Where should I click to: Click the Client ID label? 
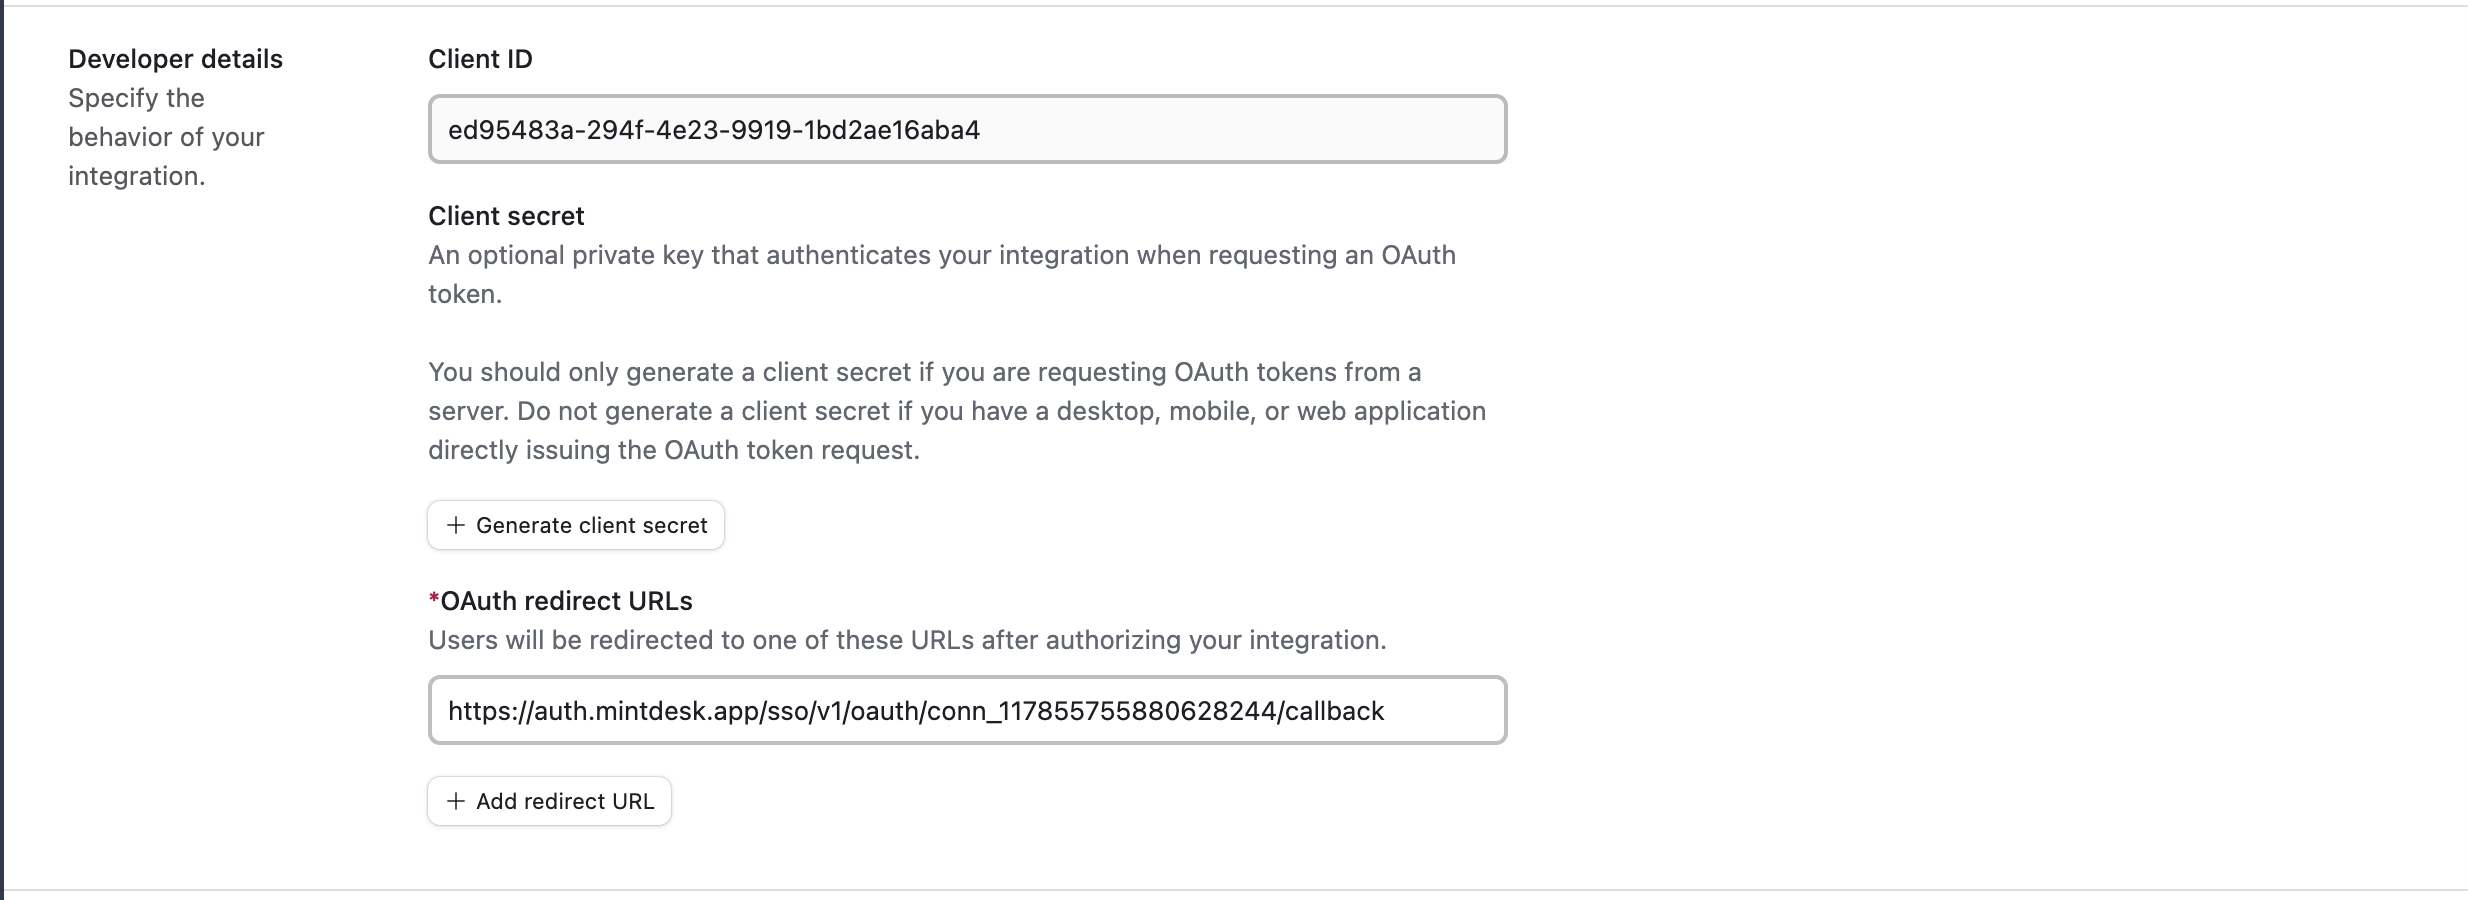[x=479, y=58]
